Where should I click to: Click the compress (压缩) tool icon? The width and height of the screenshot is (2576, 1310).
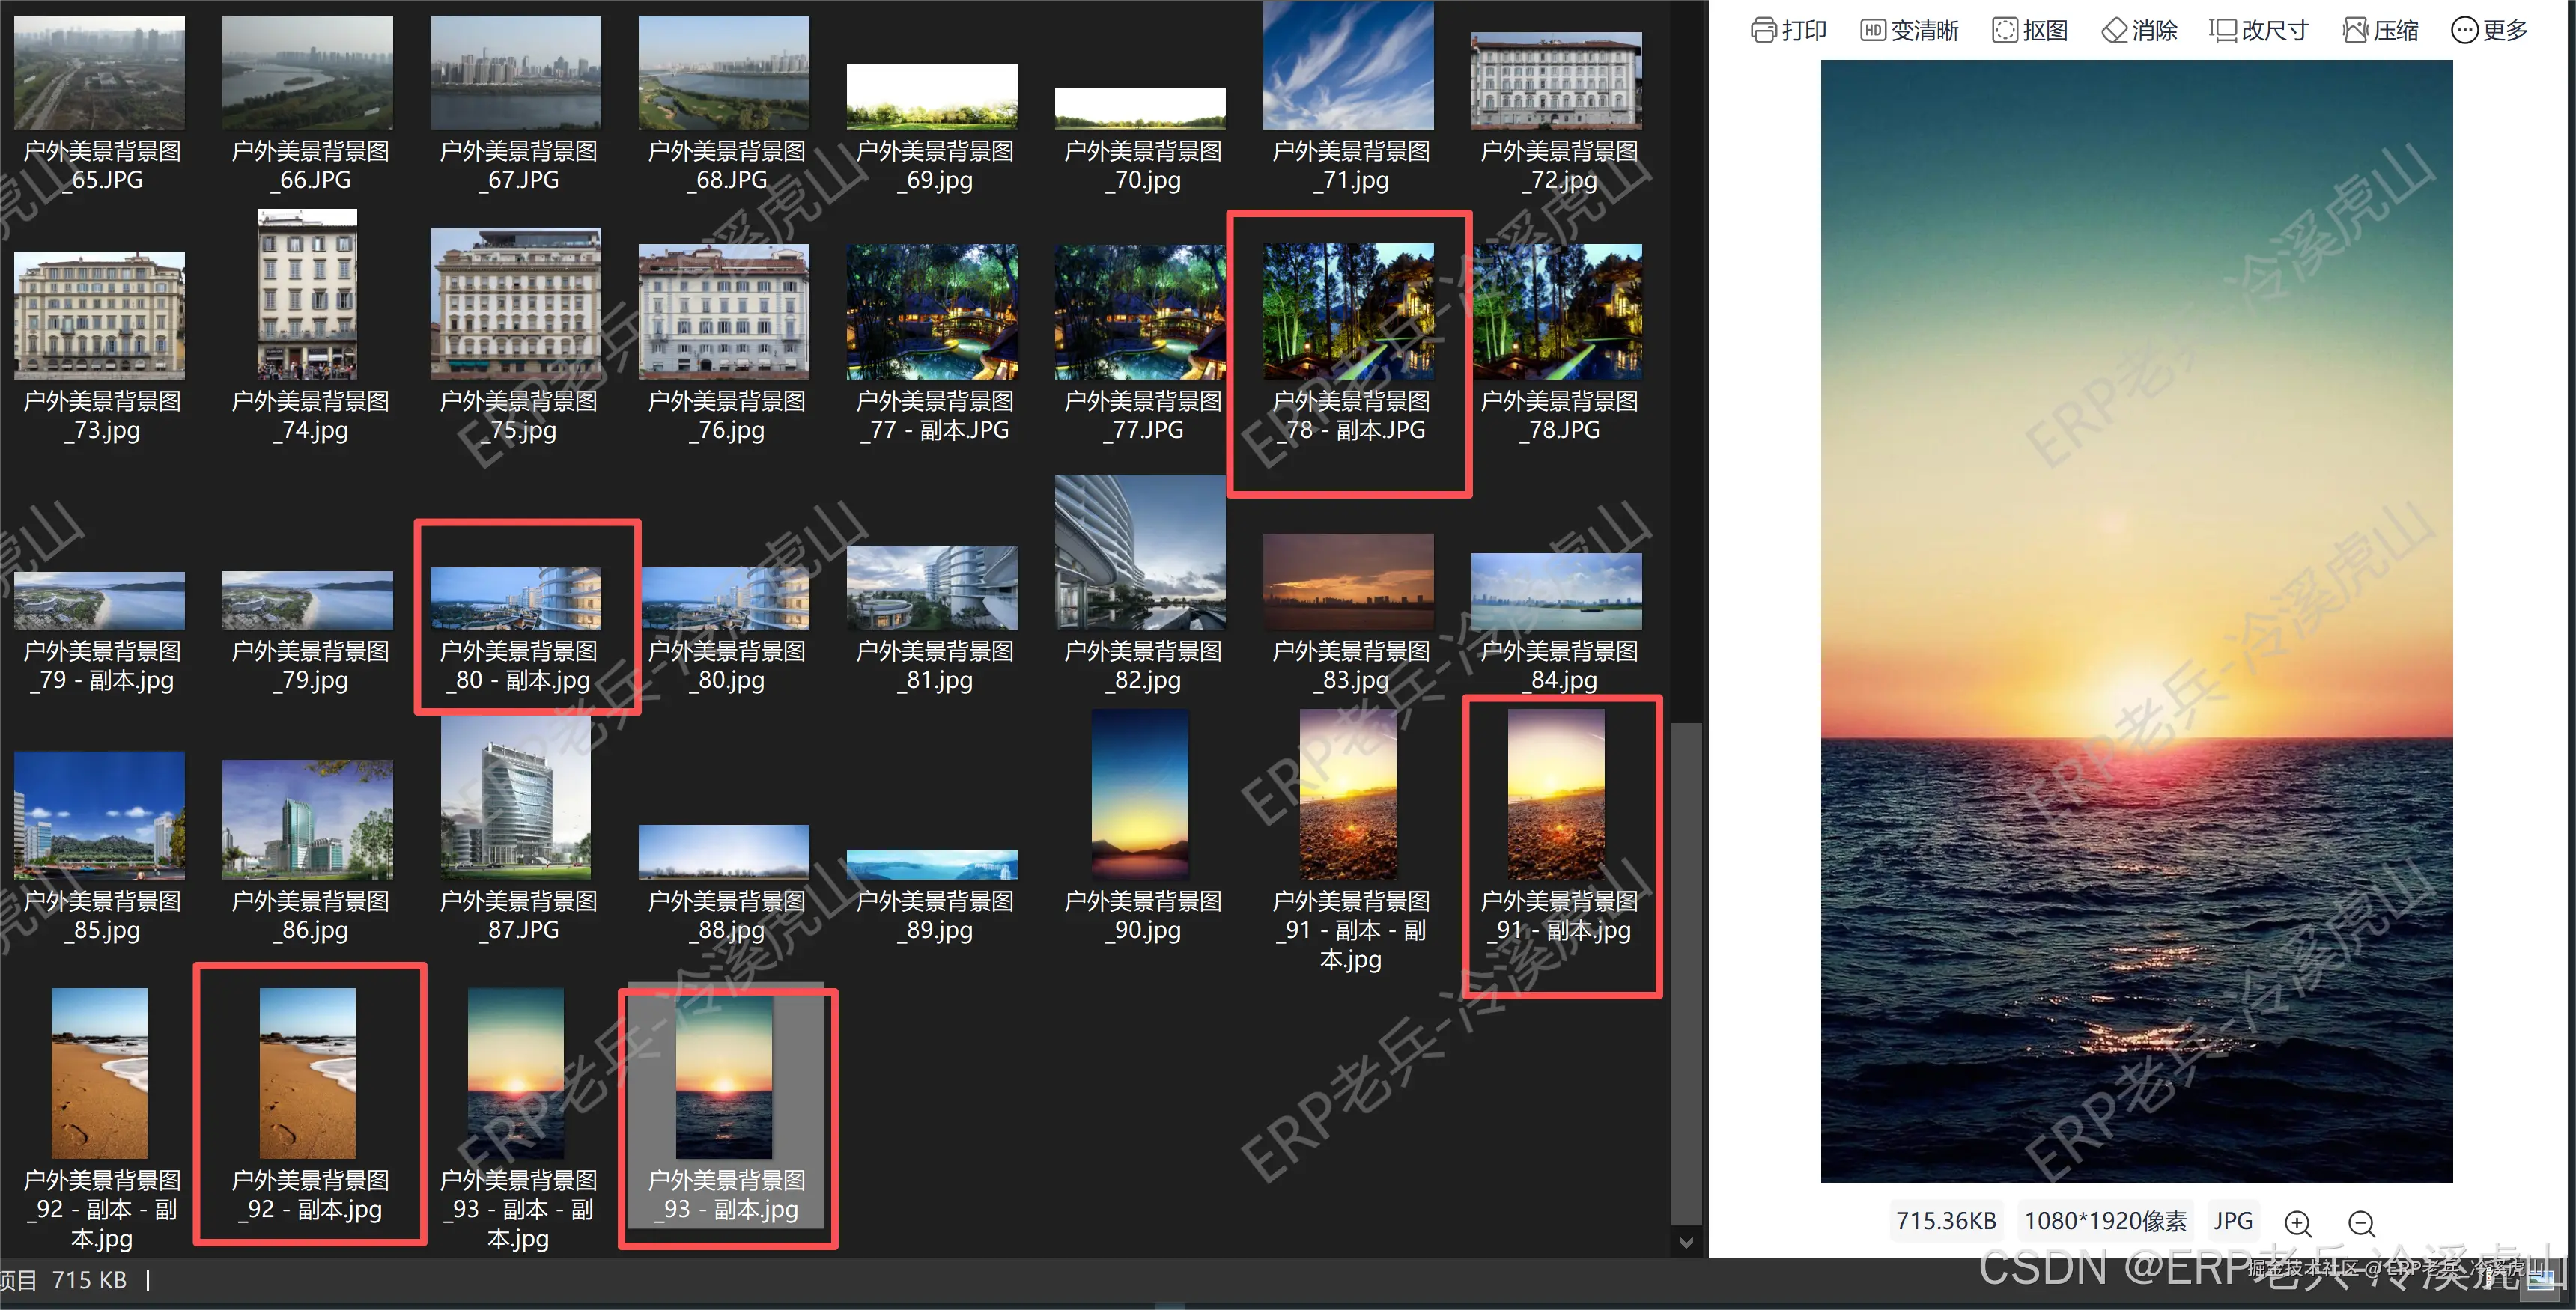[x=2356, y=30]
